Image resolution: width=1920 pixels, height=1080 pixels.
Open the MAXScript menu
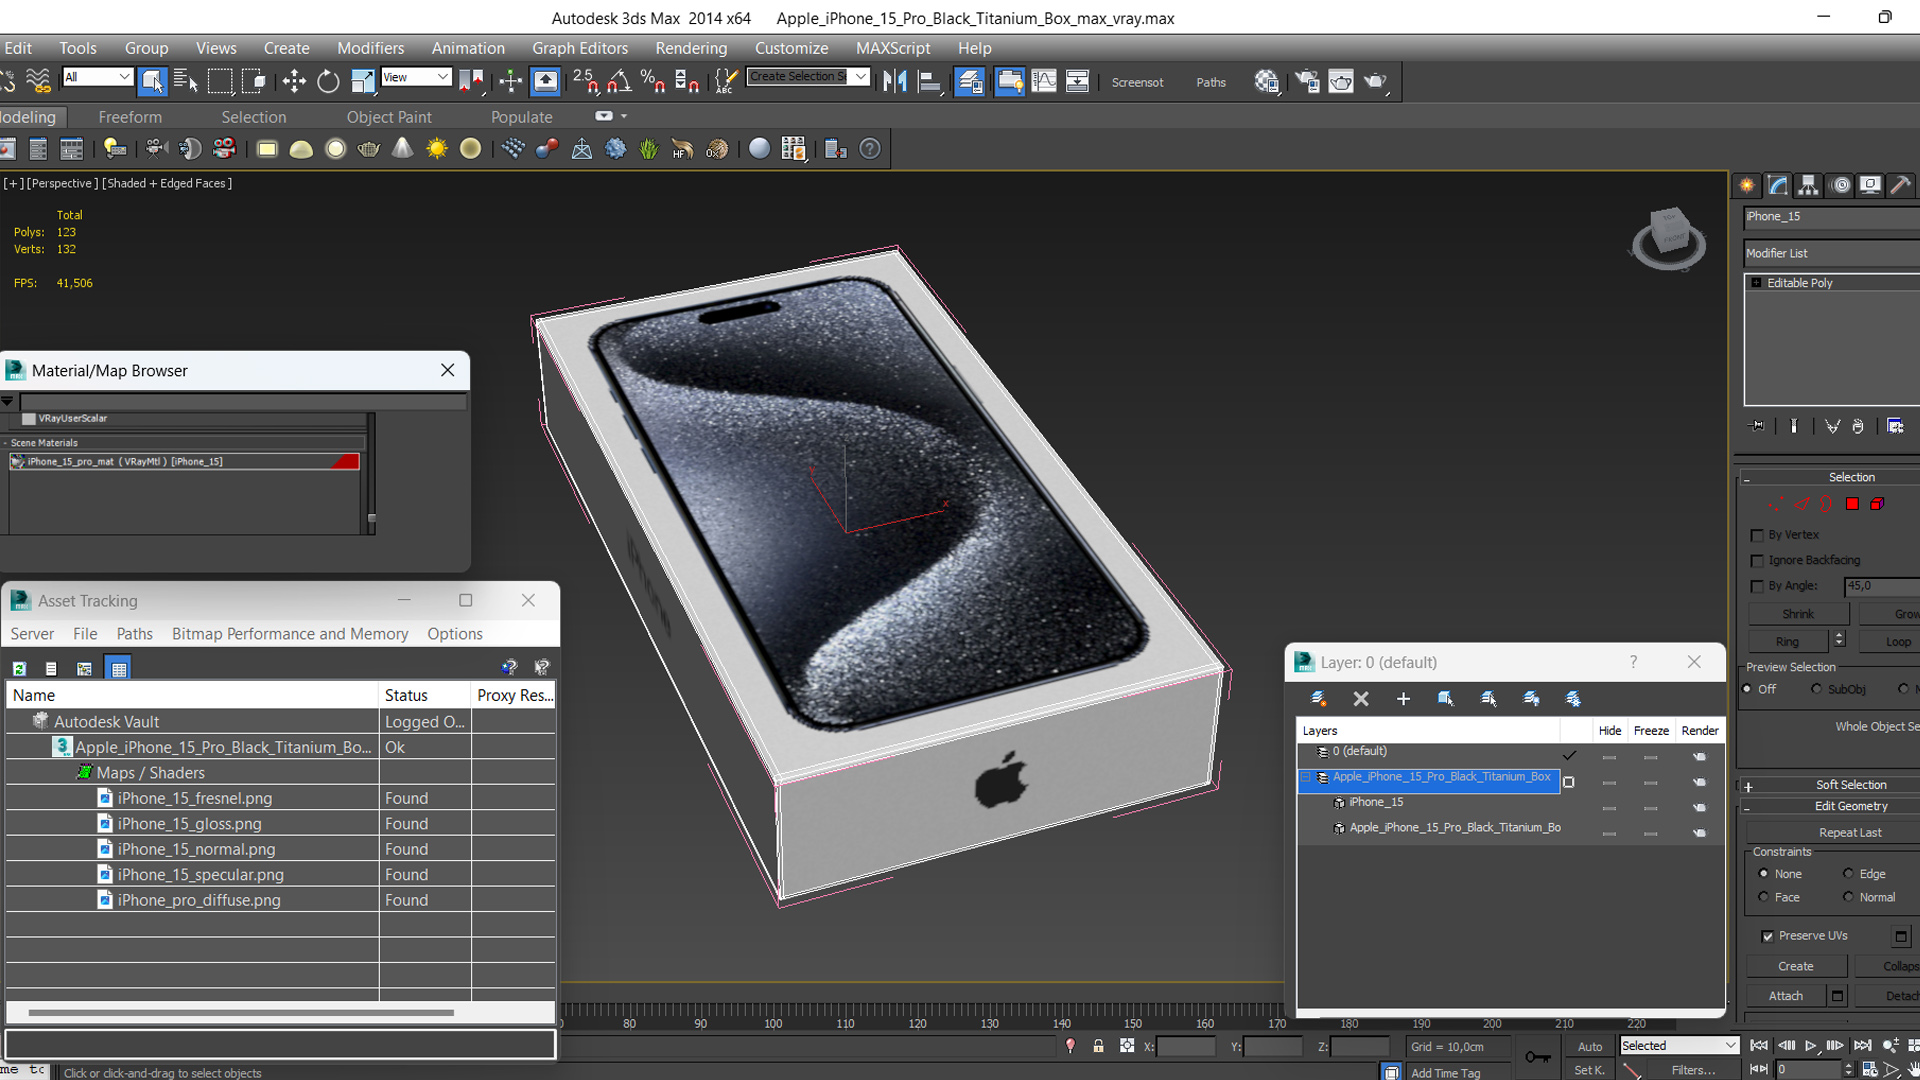pos(893,48)
